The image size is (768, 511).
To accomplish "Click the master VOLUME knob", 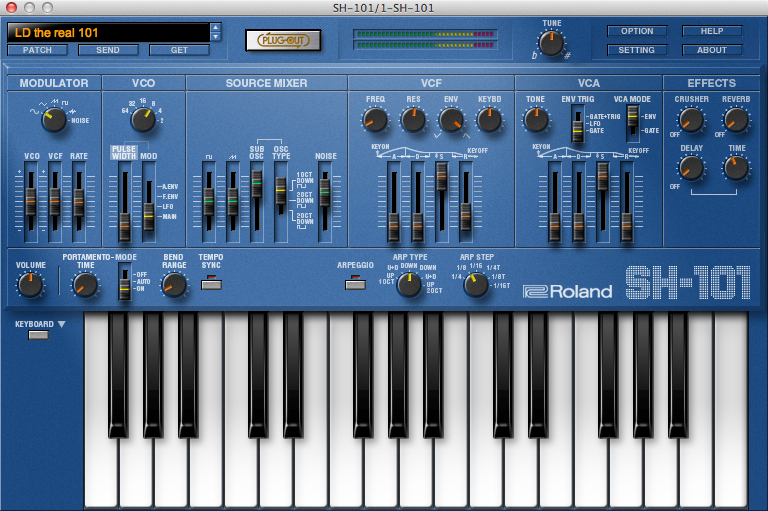I will (31, 285).
